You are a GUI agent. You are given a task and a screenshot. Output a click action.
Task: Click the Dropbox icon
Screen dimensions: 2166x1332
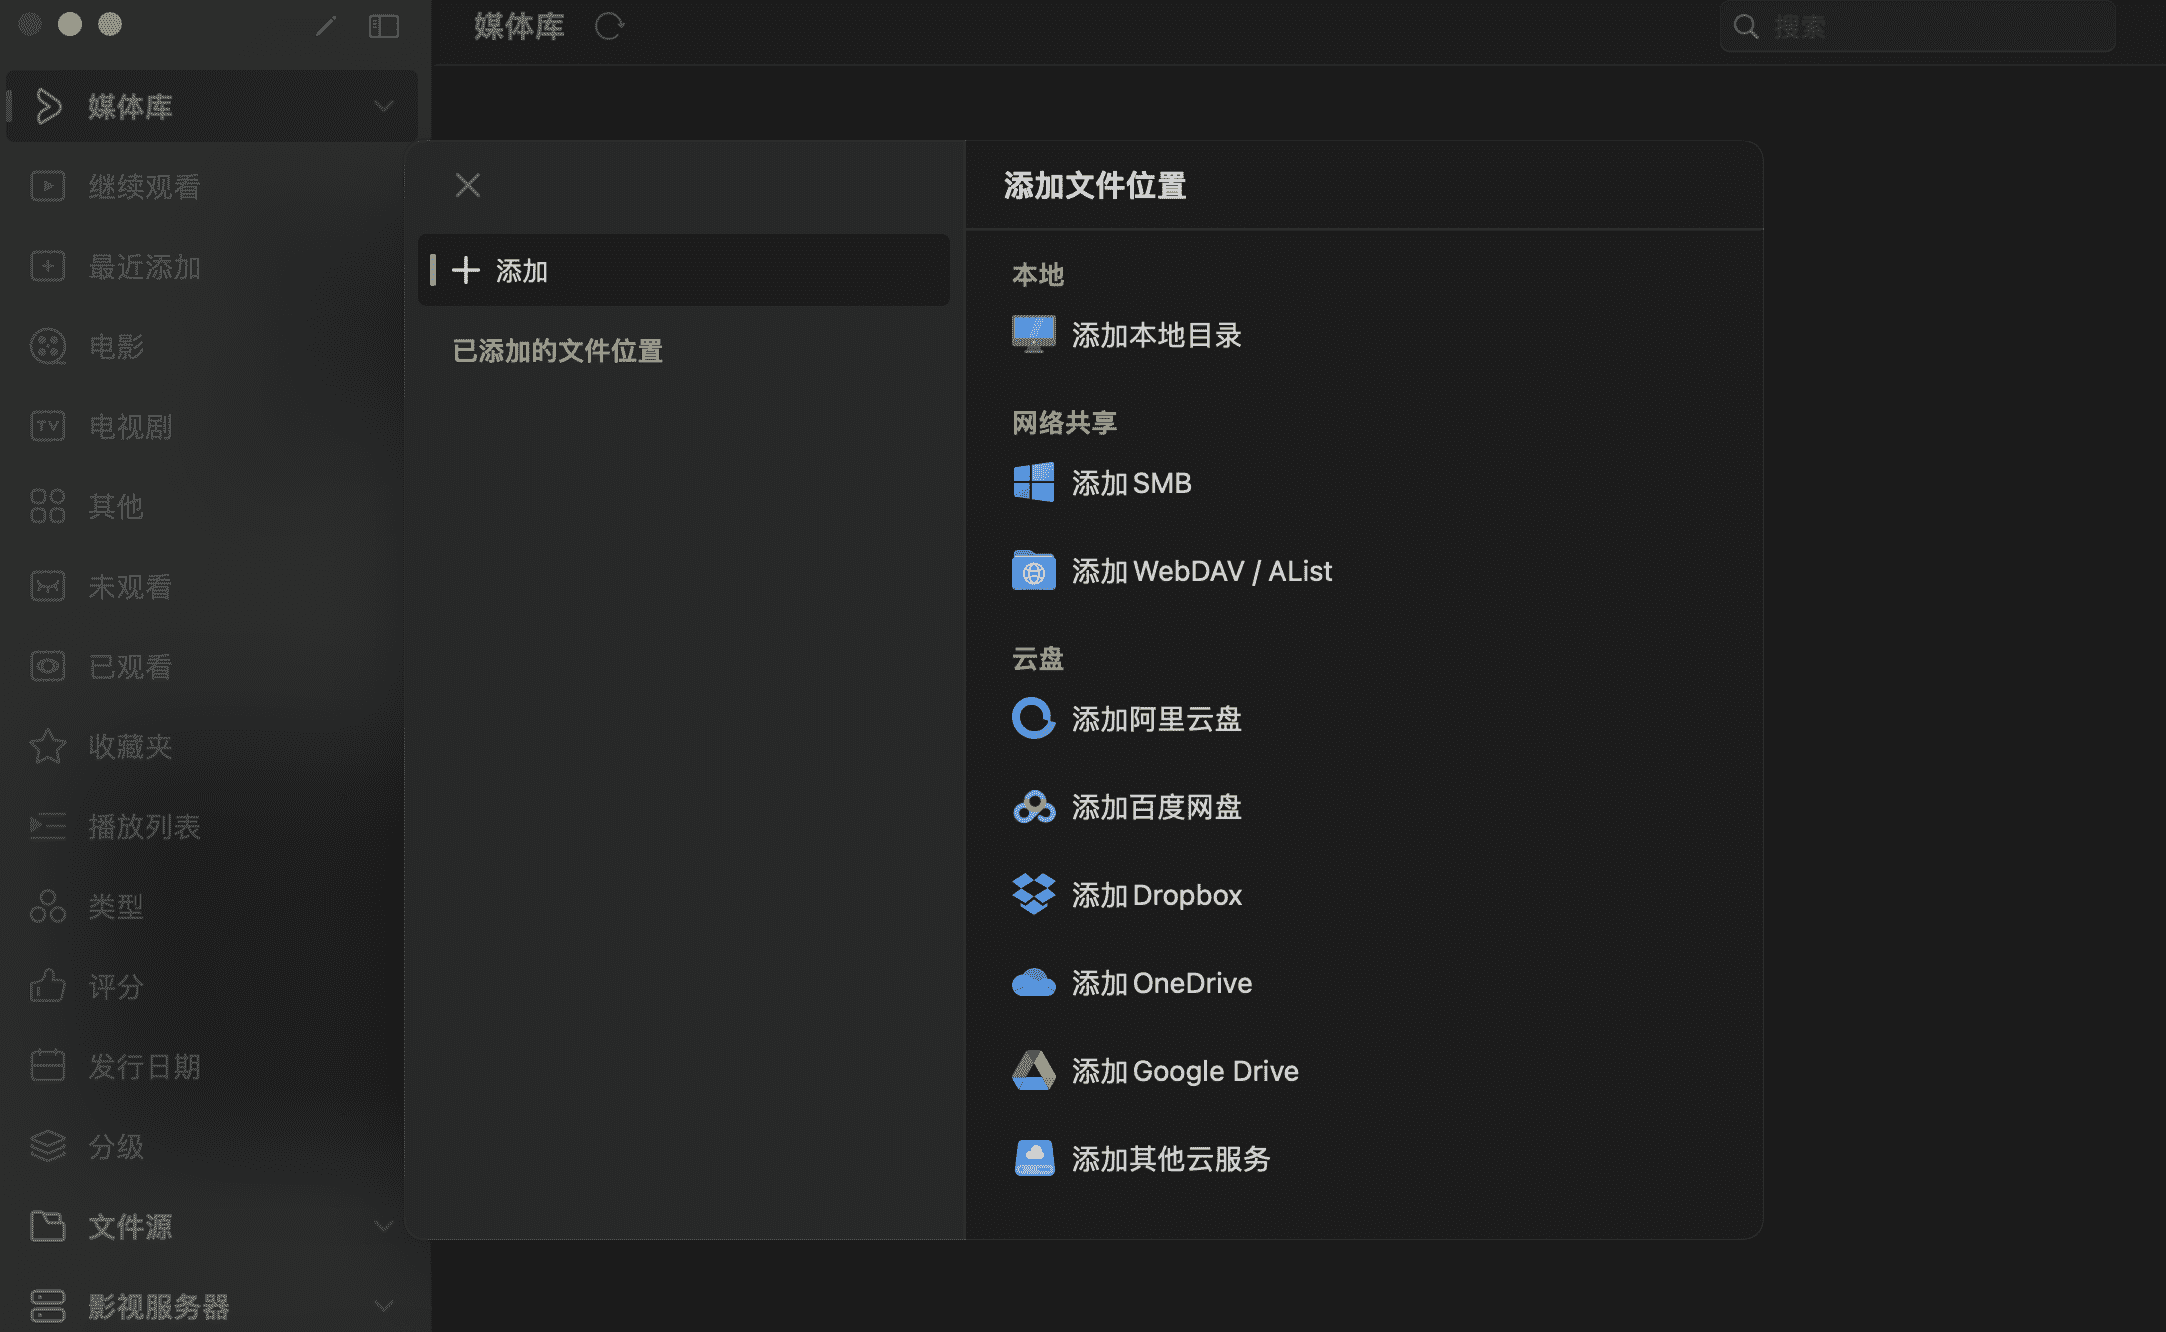(1033, 895)
